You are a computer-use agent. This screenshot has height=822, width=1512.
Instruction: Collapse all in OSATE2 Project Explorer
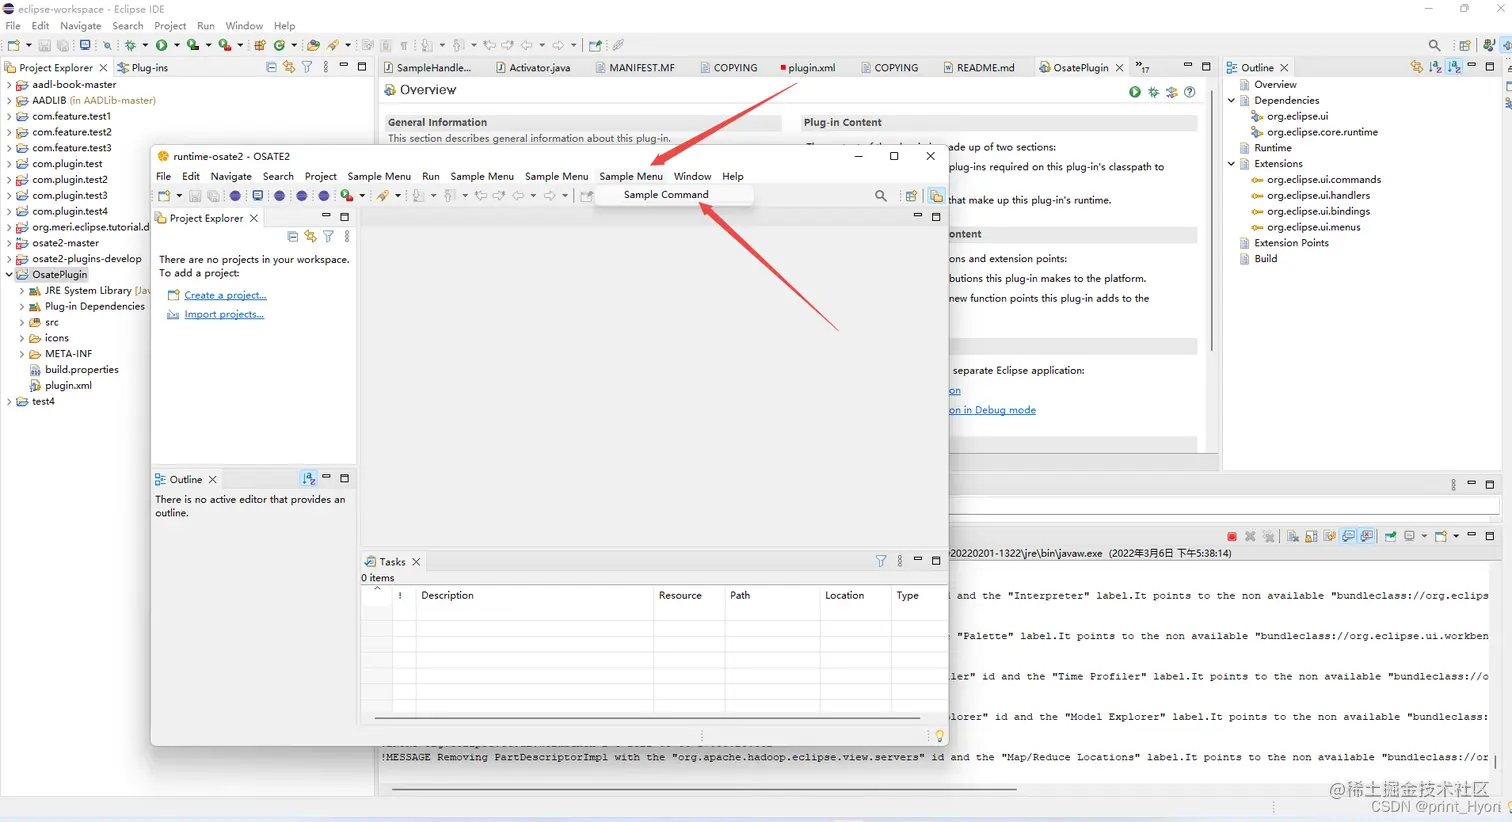[x=292, y=237]
